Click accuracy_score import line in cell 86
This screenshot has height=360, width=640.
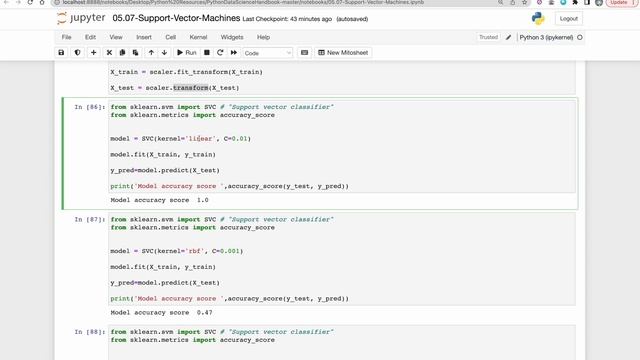pos(192,115)
